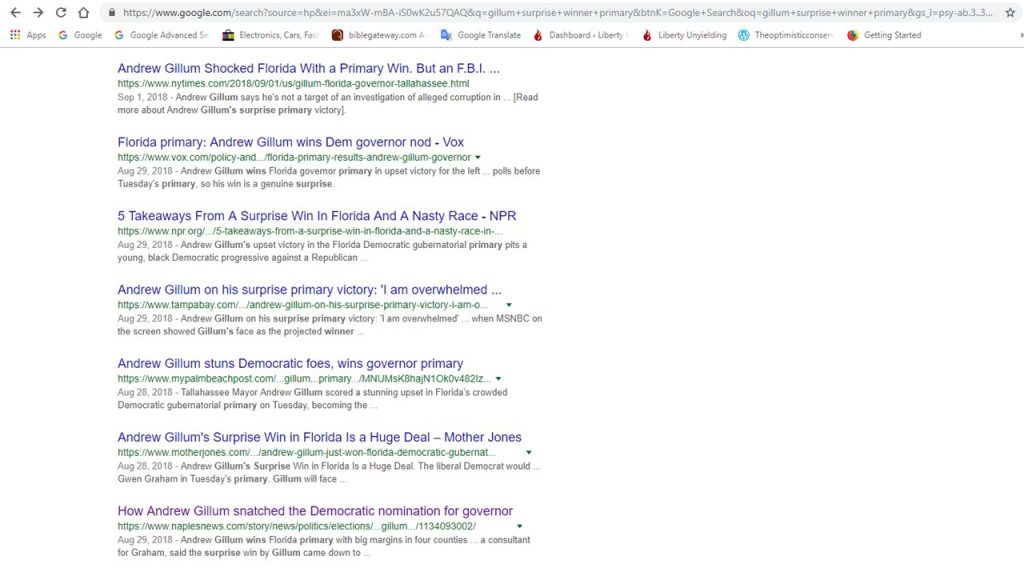Image resolution: width=1024 pixels, height=576 pixels.
Task: Open the Google Advanced Search bookmark
Action: 161,35
